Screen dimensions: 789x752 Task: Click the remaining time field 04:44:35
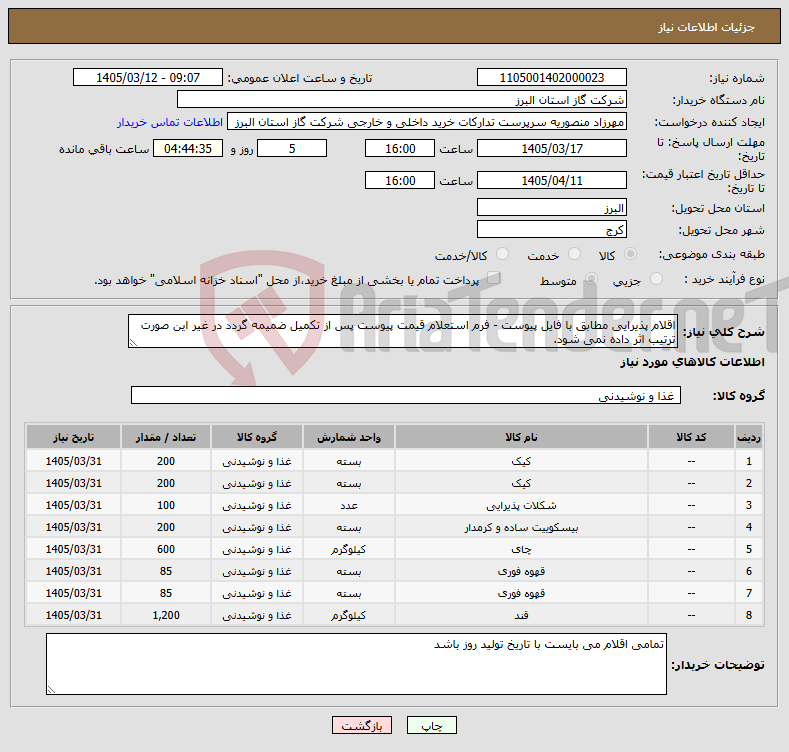[x=188, y=148]
